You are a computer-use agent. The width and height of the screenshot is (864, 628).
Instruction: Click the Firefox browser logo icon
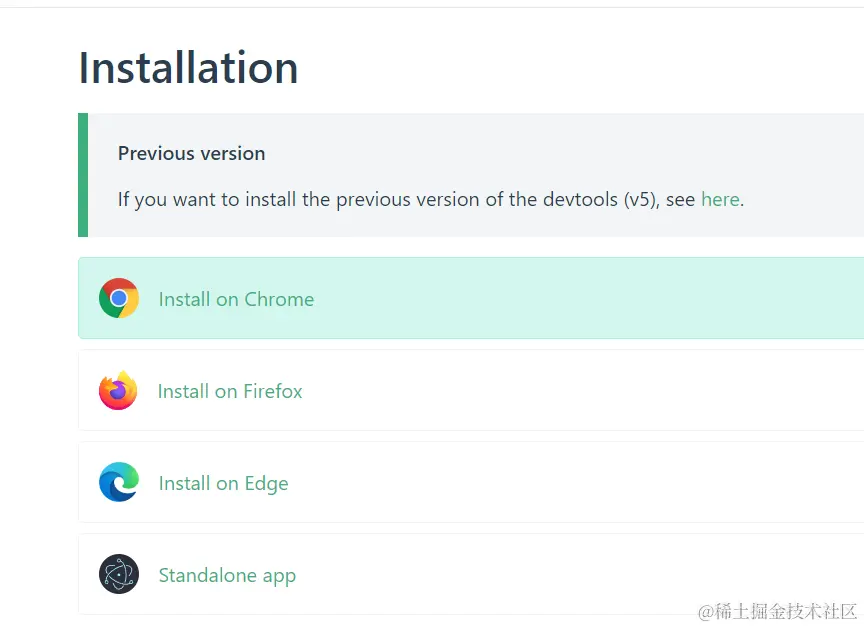(x=118, y=391)
